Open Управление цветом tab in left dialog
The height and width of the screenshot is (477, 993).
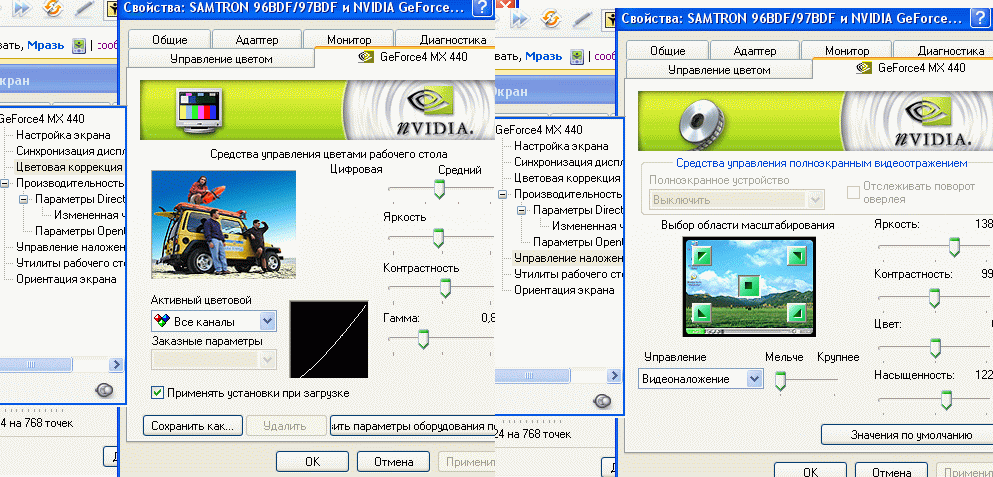click(x=221, y=59)
